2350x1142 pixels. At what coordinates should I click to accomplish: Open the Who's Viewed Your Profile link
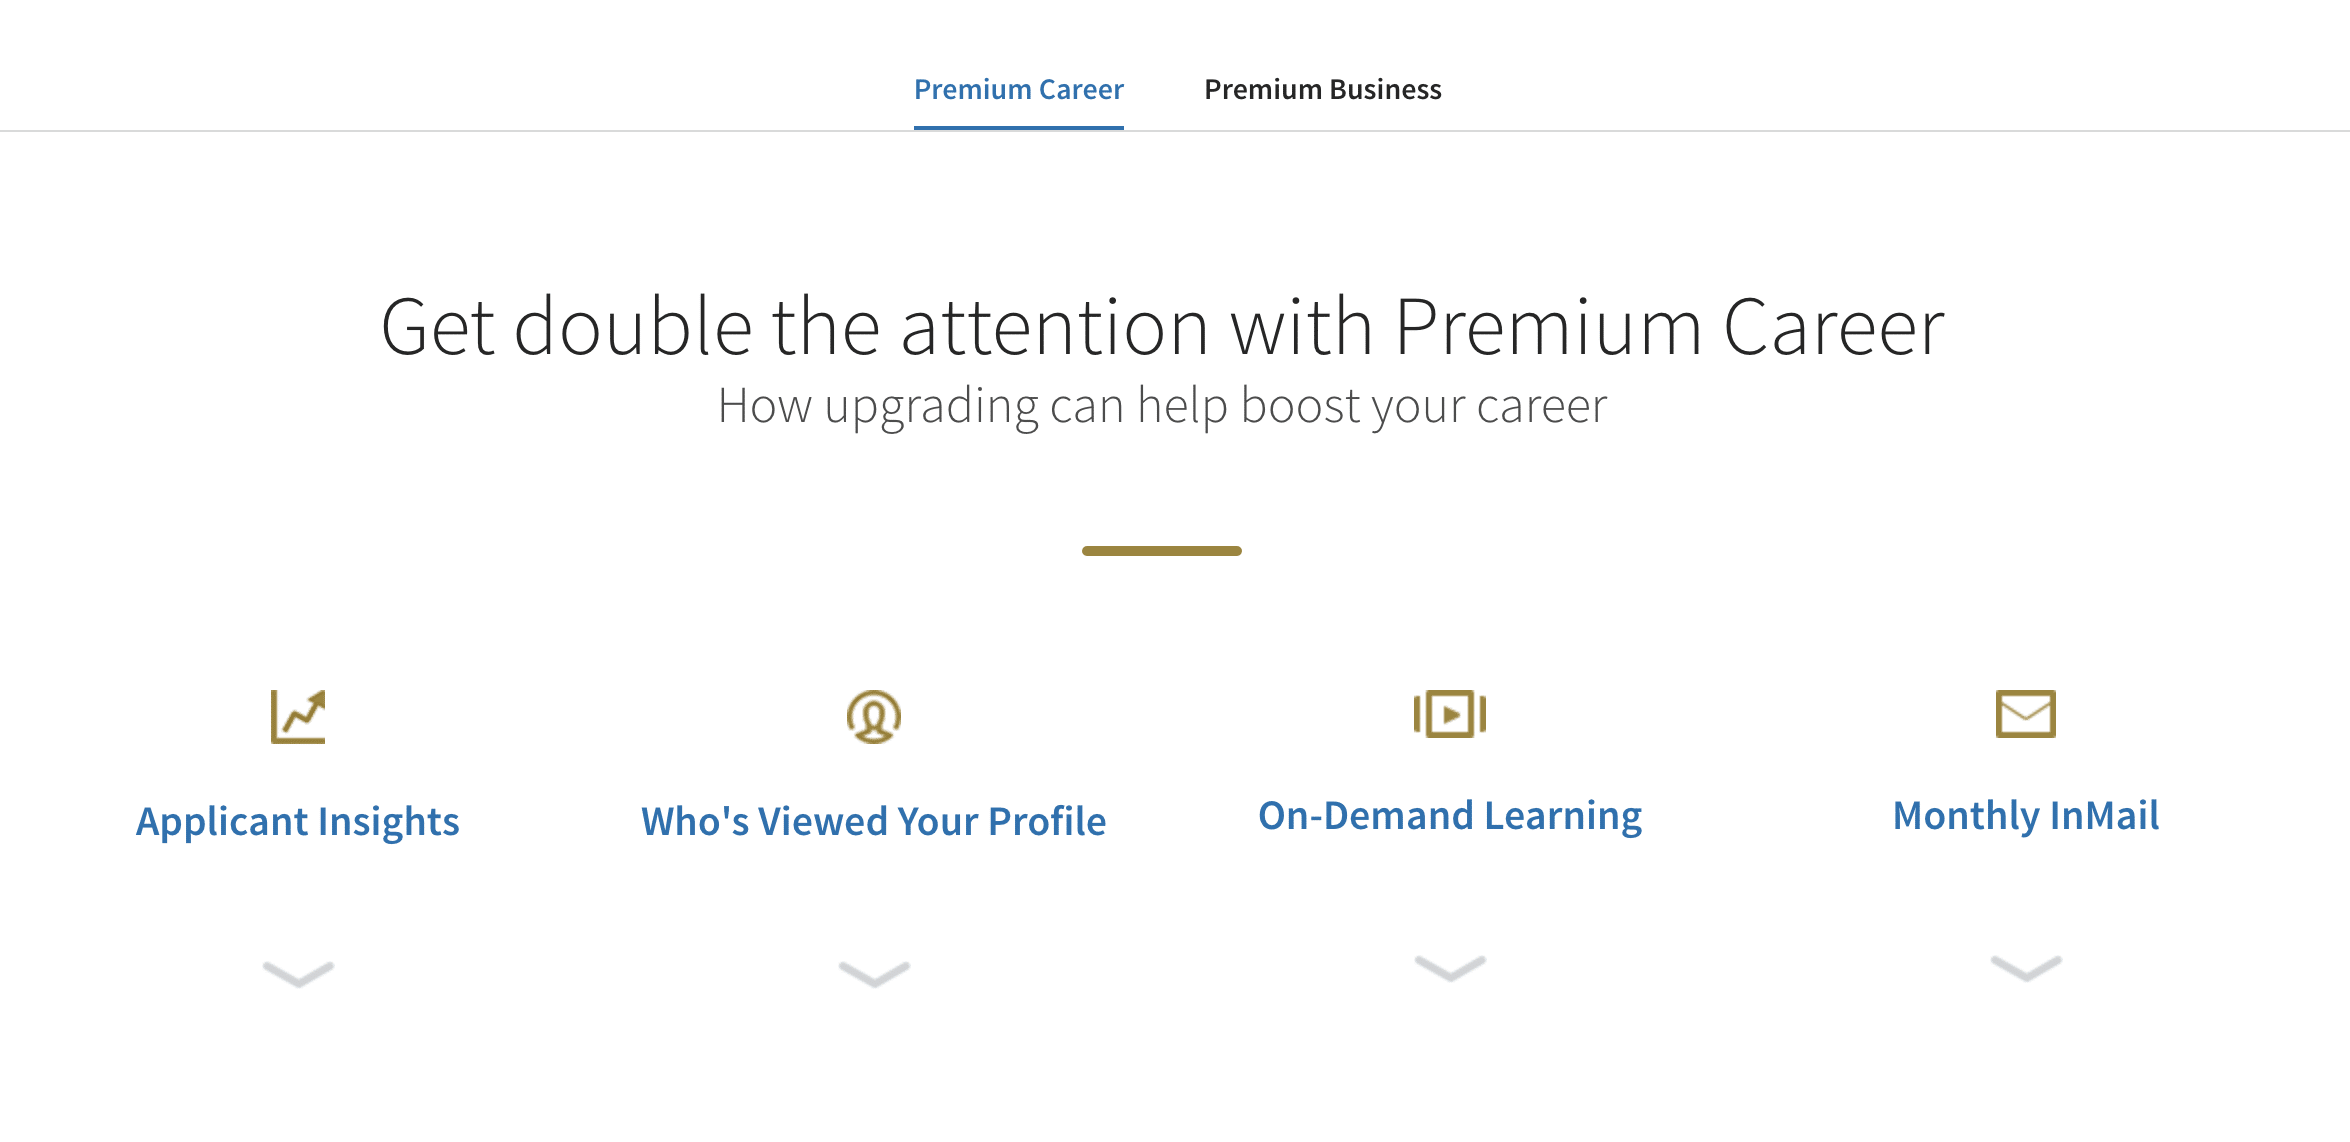[873, 821]
